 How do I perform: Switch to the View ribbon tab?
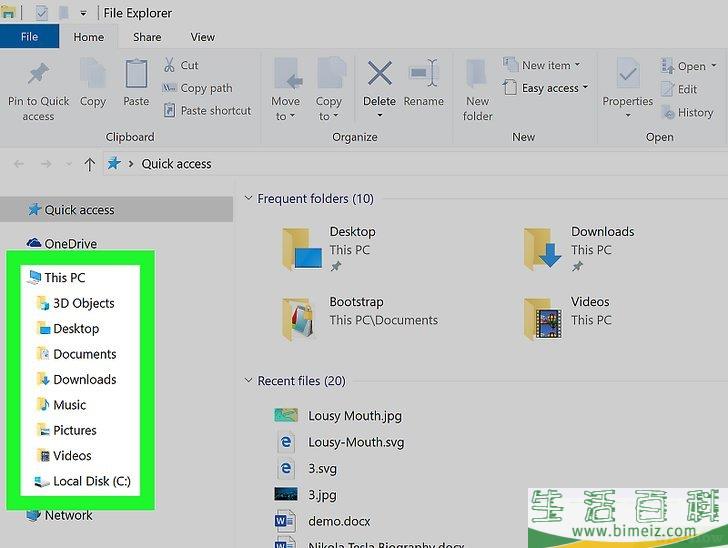point(203,37)
